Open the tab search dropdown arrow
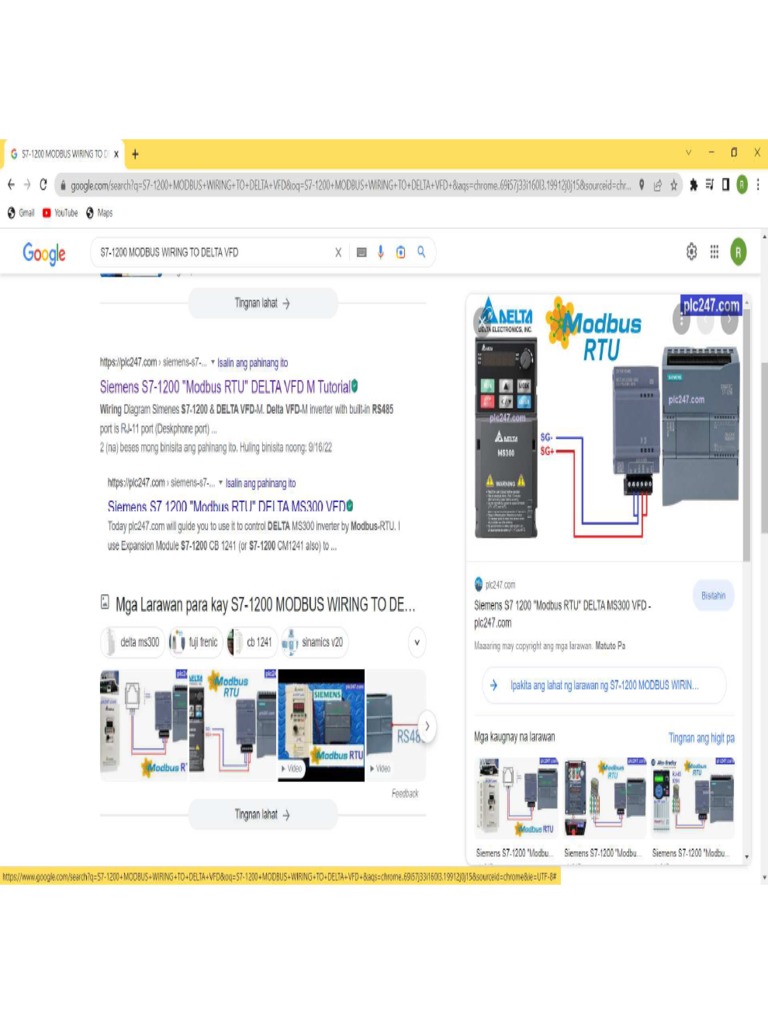The height and width of the screenshot is (1024, 768). pos(688,152)
